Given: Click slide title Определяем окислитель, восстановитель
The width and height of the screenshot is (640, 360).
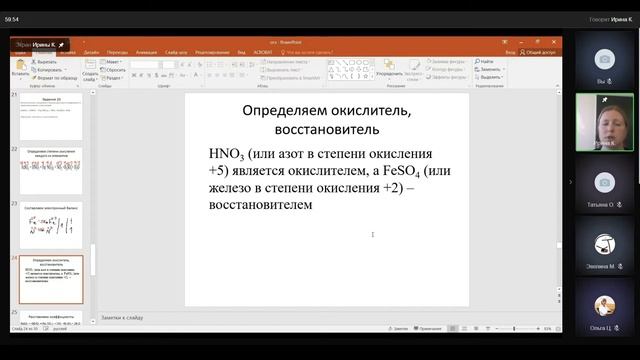Looking at the screenshot, I should click(x=327, y=120).
